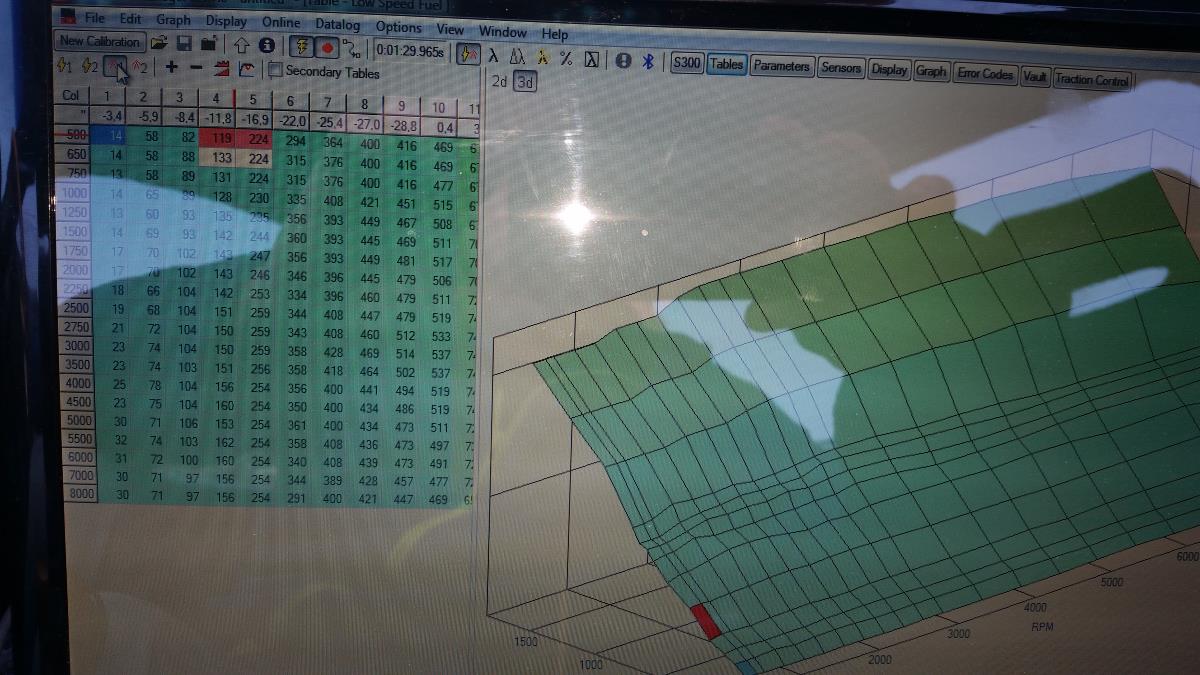Open the Traction Control tab
The image size is (1200, 675).
point(1091,80)
